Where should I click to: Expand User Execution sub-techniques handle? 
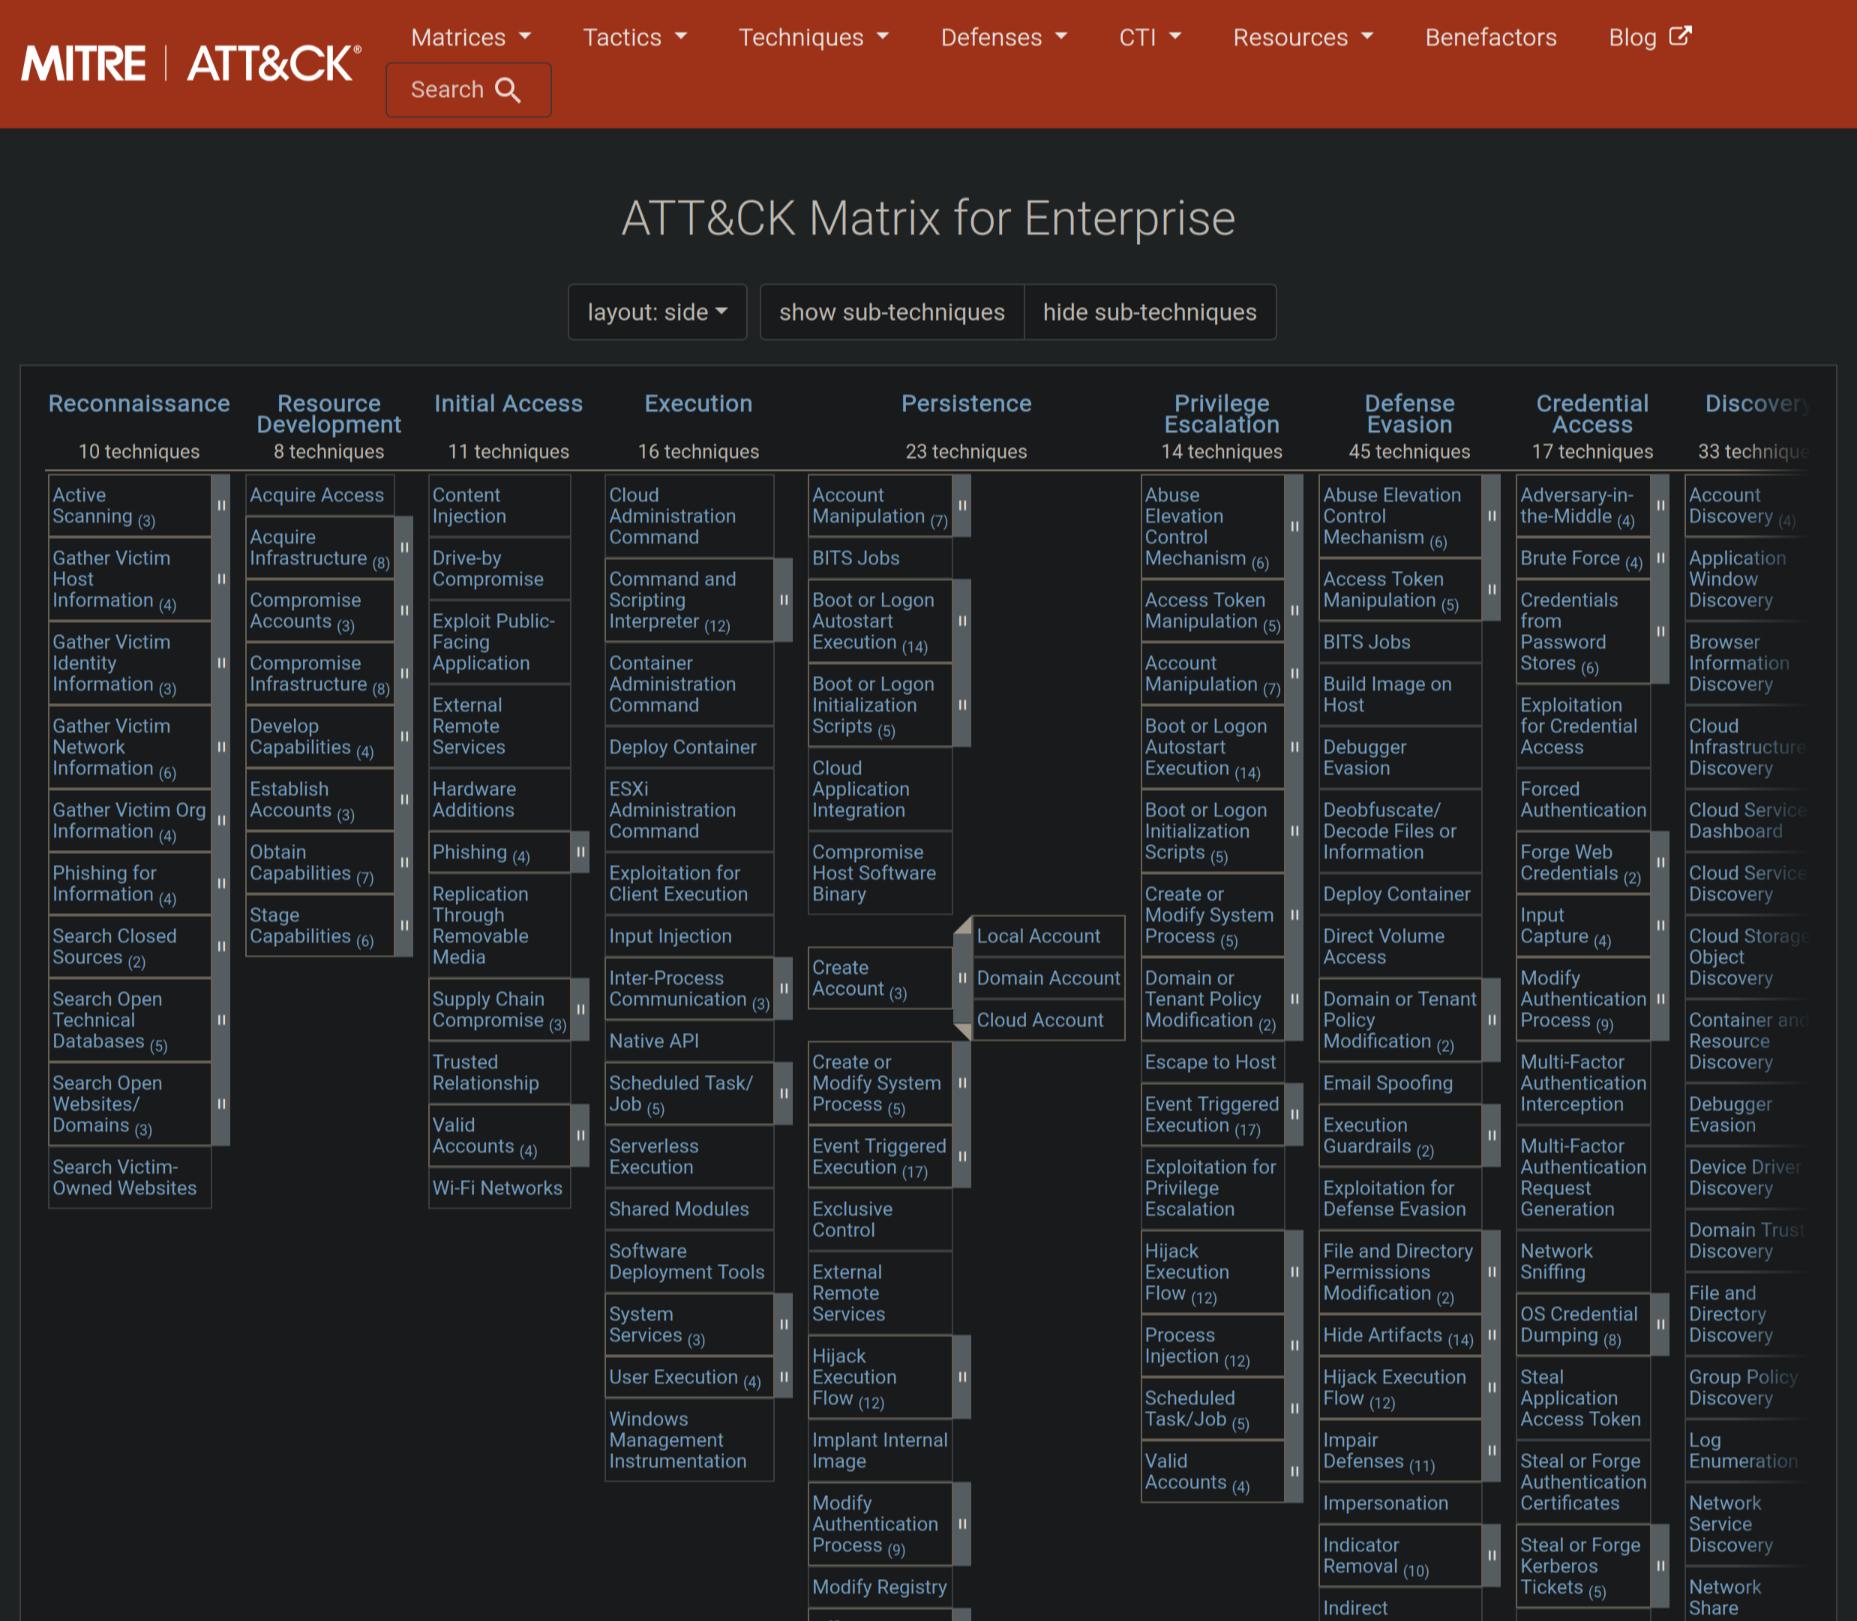coord(784,1377)
